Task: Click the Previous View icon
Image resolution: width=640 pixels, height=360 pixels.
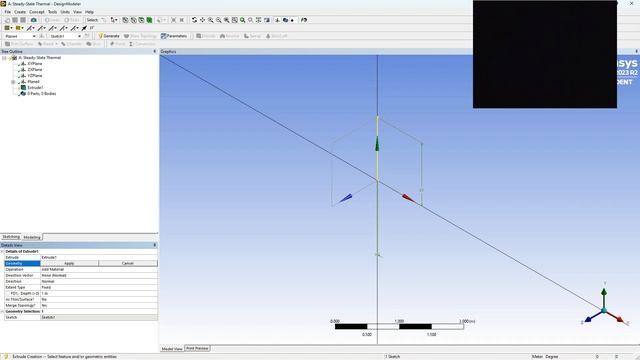Action: [243, 20]
